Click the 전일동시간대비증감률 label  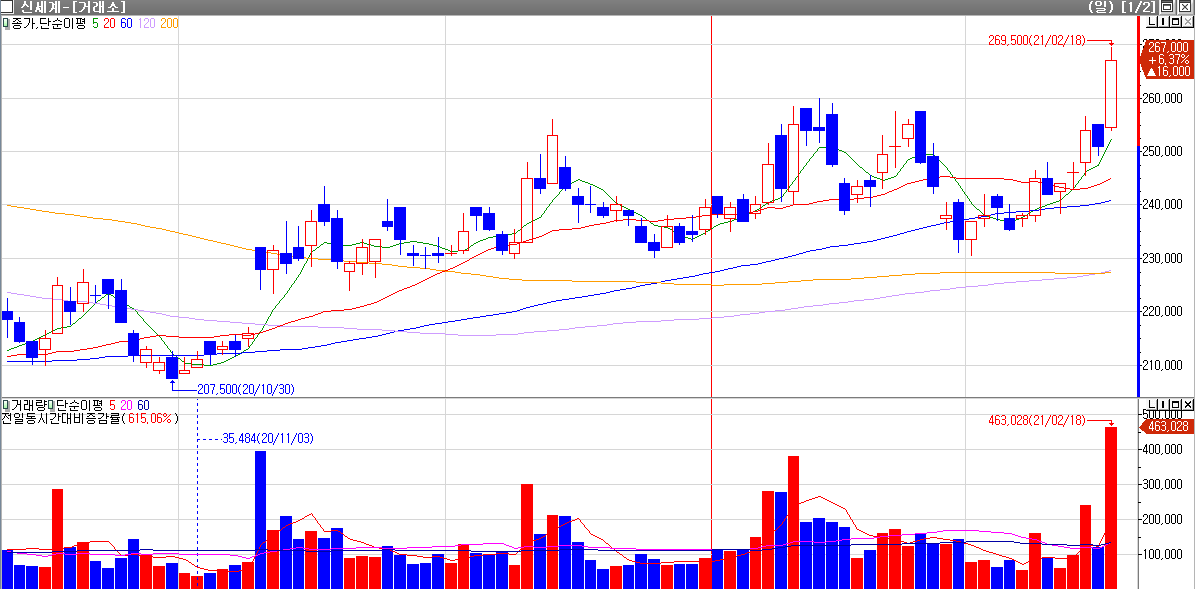(x=60, y=418)
